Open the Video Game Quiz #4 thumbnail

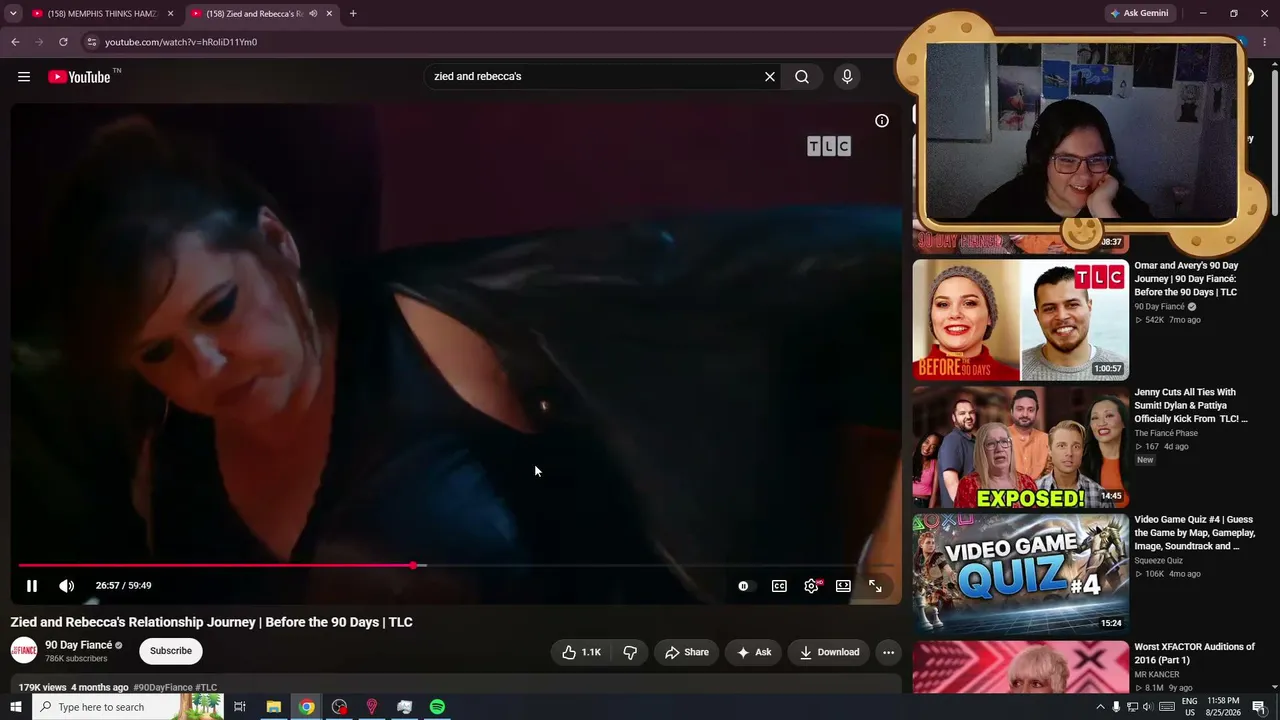(1021, 574)
